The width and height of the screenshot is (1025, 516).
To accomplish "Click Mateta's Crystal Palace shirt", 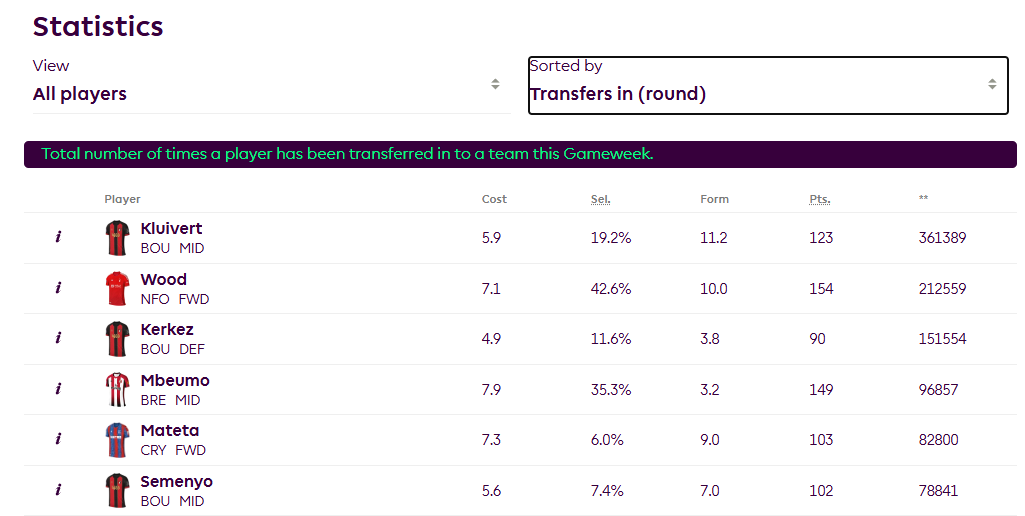I will [x=117, y=439].
